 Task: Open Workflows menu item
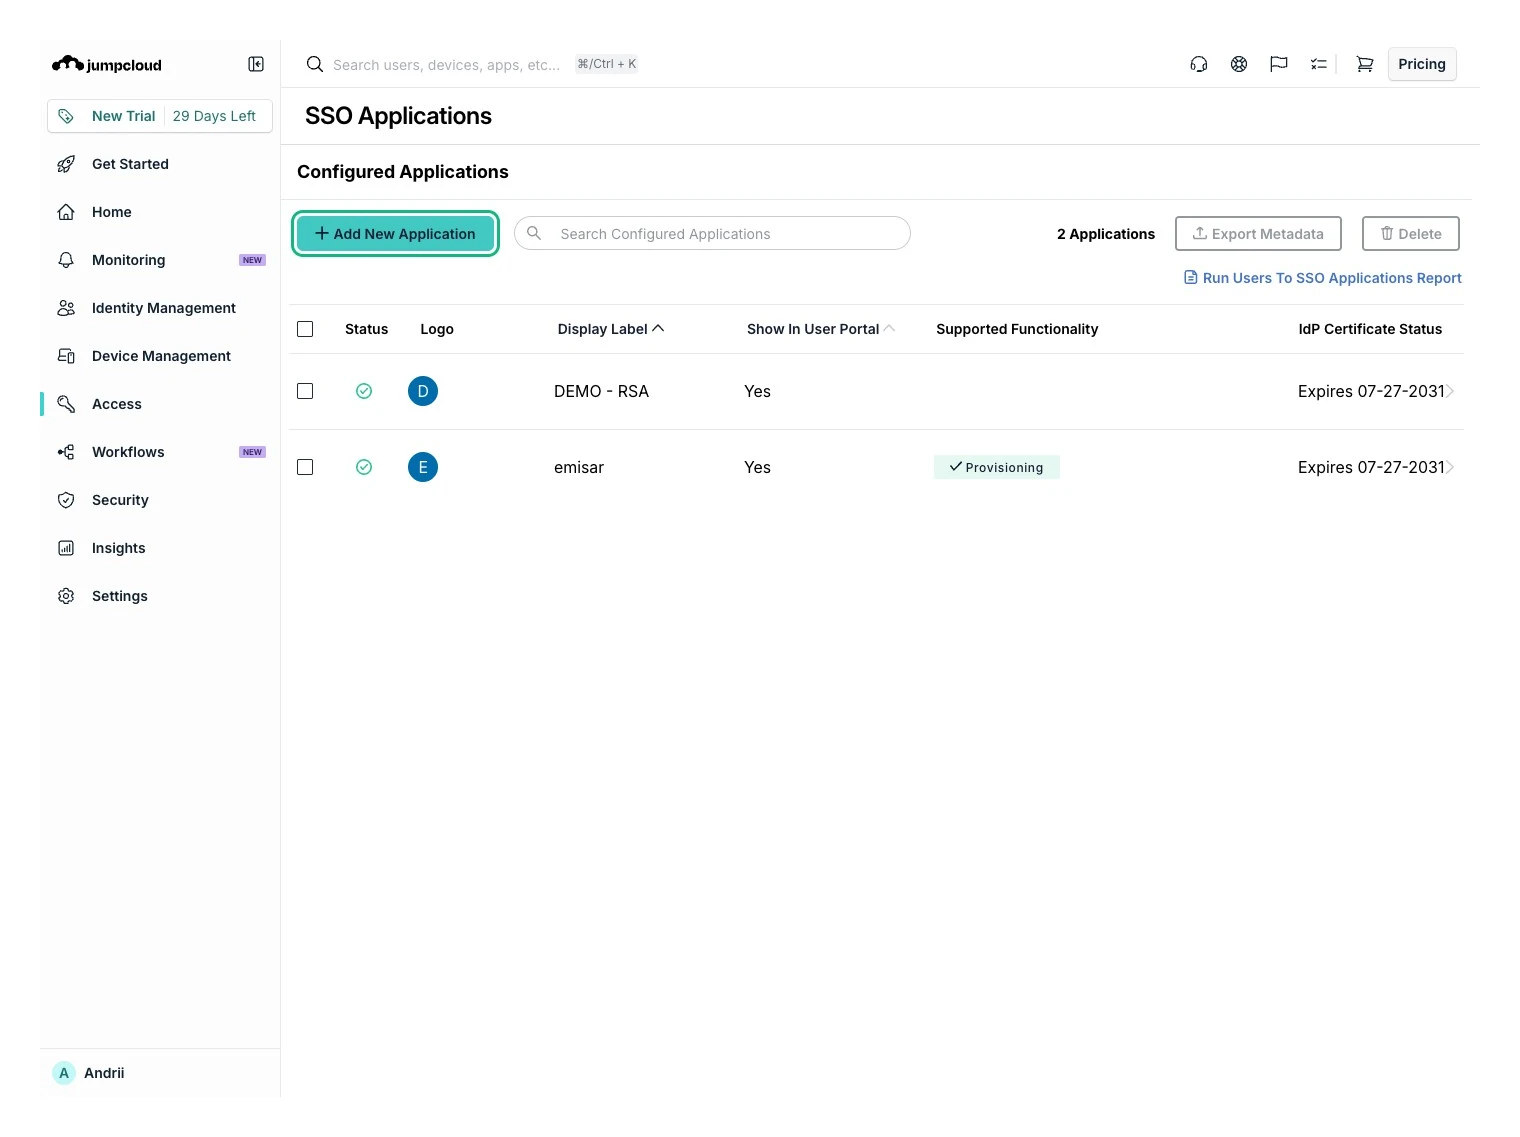pyautogui.click(x=128, y=452)
